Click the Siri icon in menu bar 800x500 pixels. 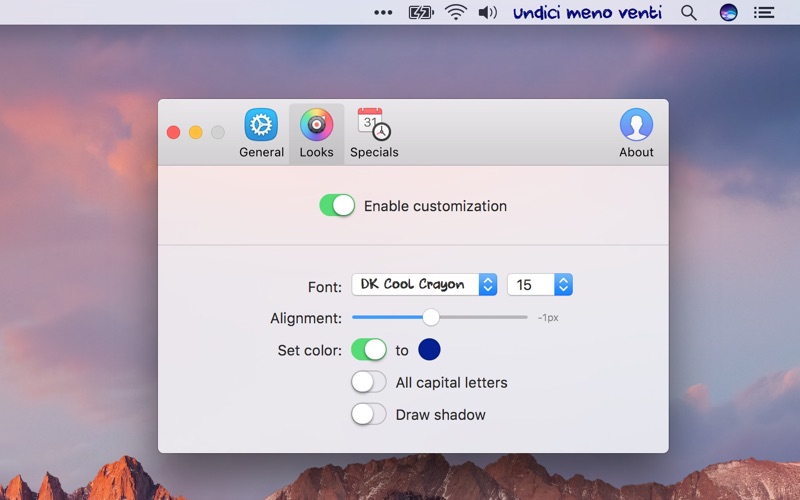729,13
